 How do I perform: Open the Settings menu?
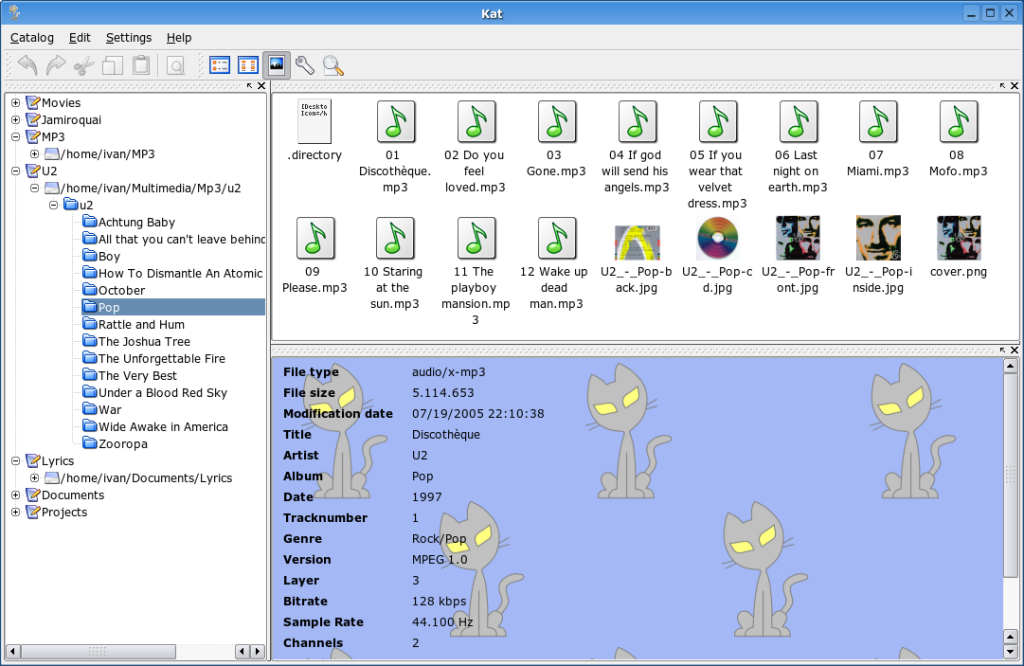129,38
